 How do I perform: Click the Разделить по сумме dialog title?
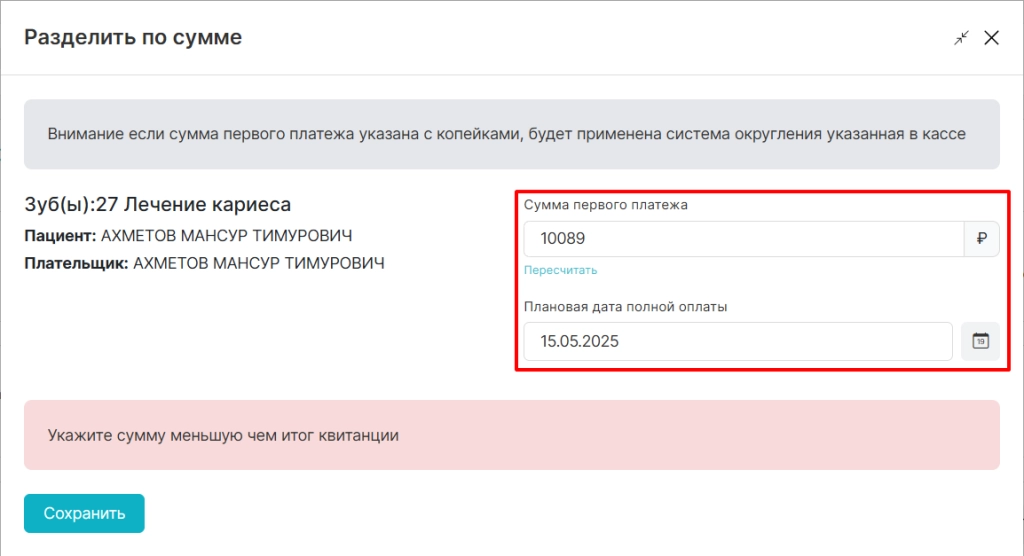(133, 37)
